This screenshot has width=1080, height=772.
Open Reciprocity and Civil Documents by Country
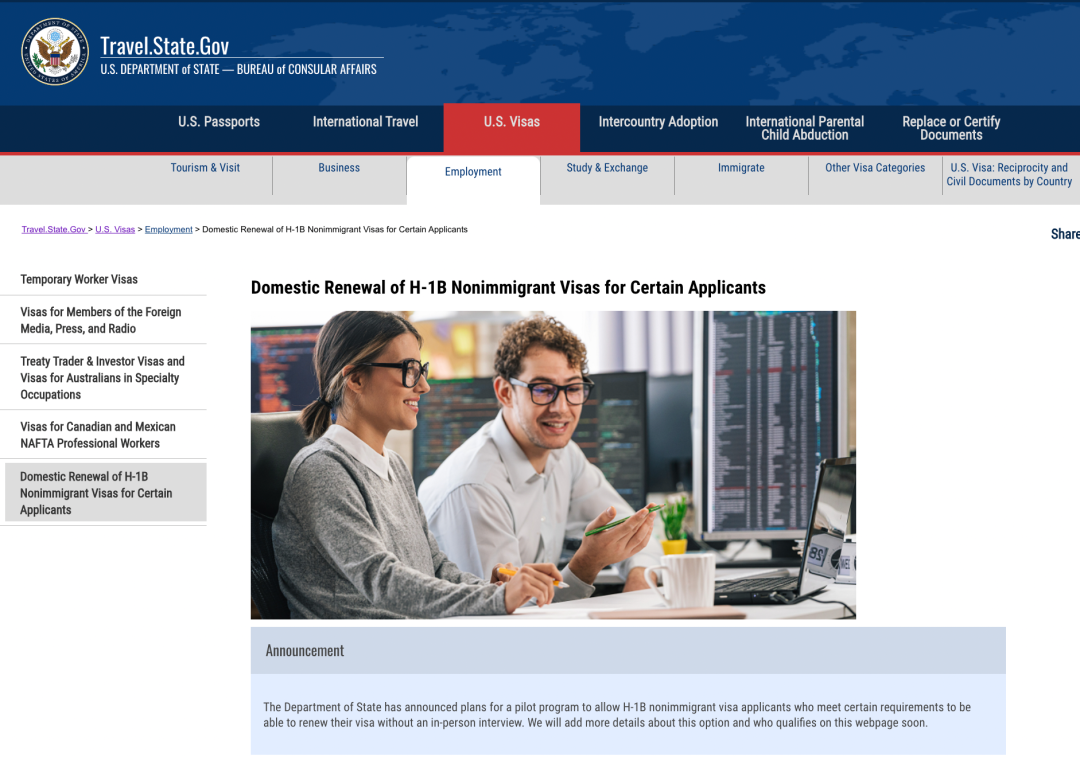(1009, 174)
